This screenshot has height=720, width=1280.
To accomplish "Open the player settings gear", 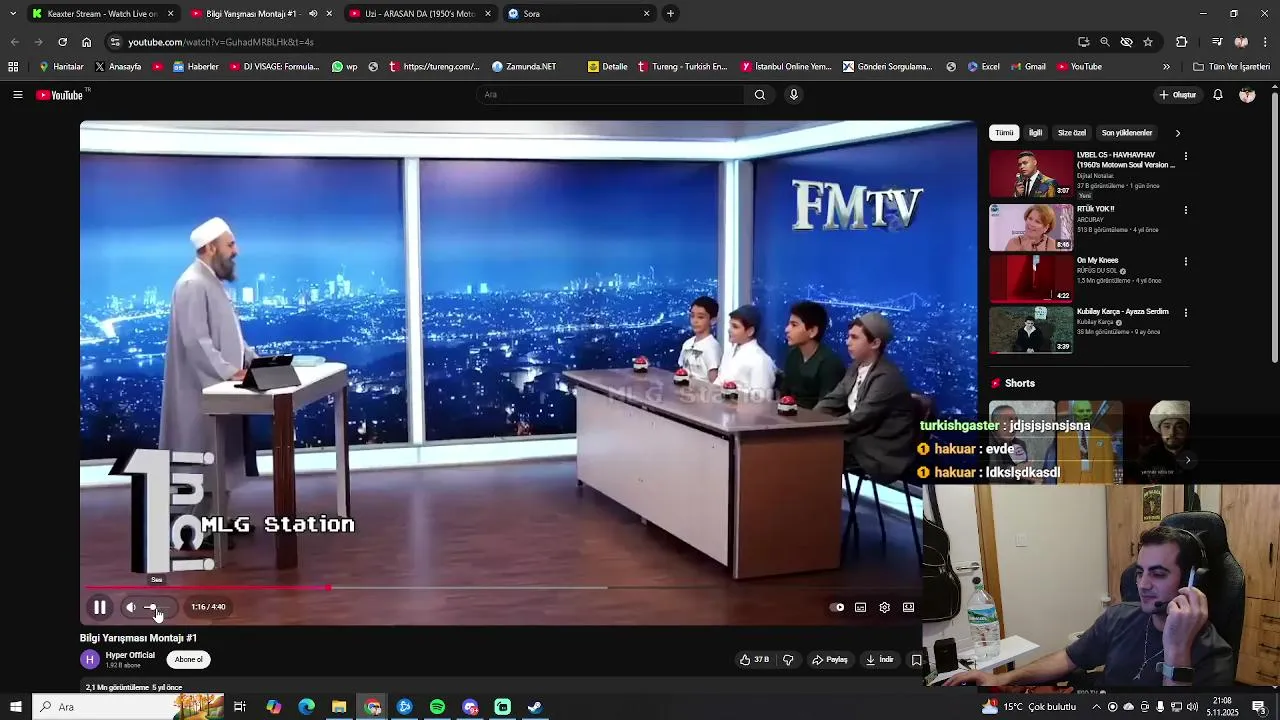I will coord(884,607).
